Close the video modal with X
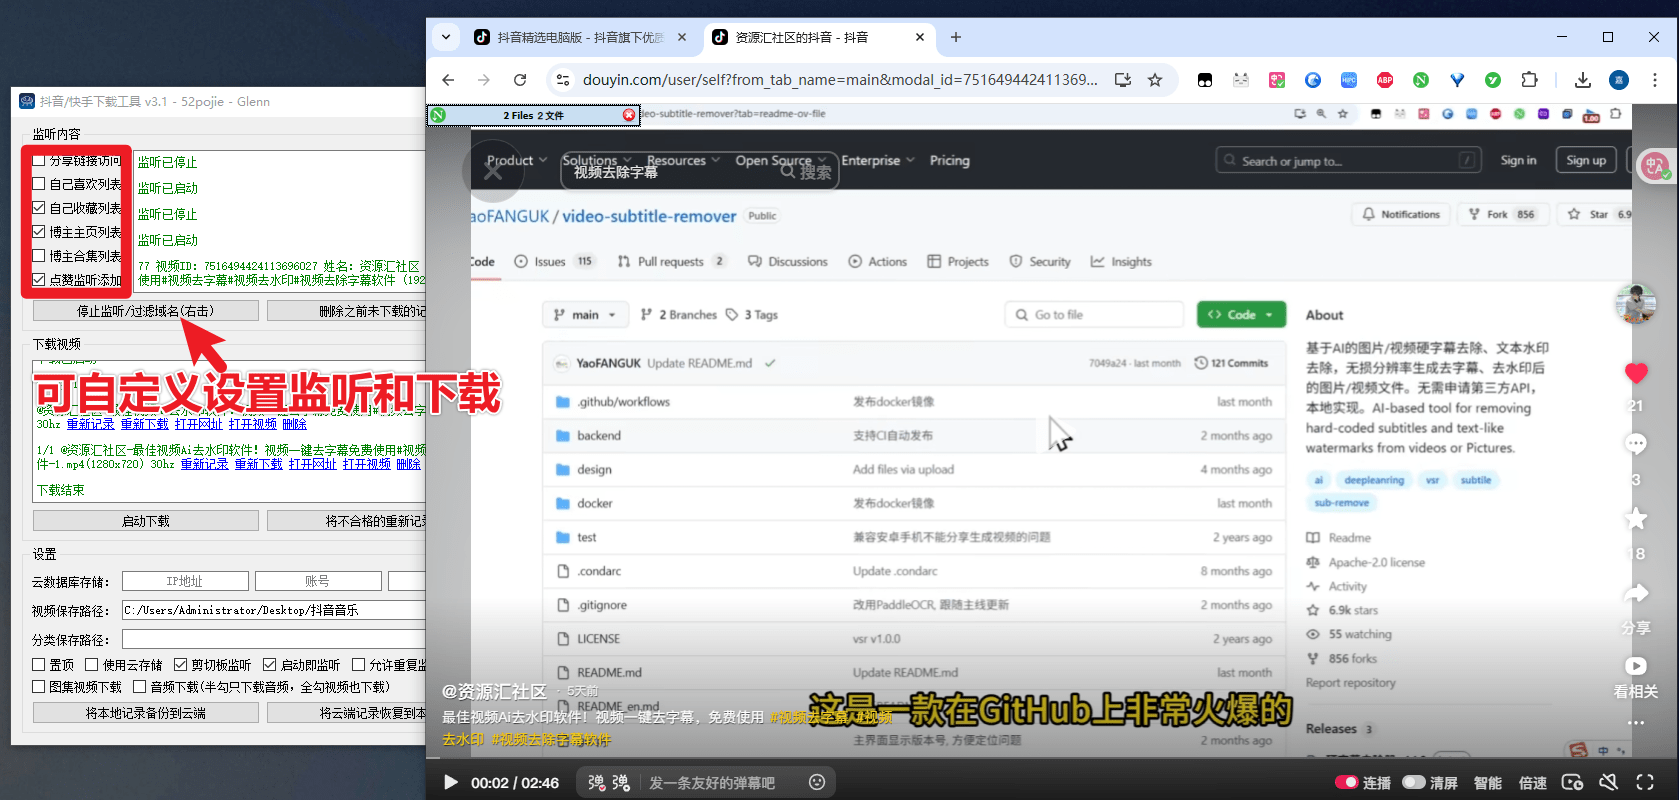The height and width of the screenshot is (800, 1679). pyautogui.click(x=493, y=171)
